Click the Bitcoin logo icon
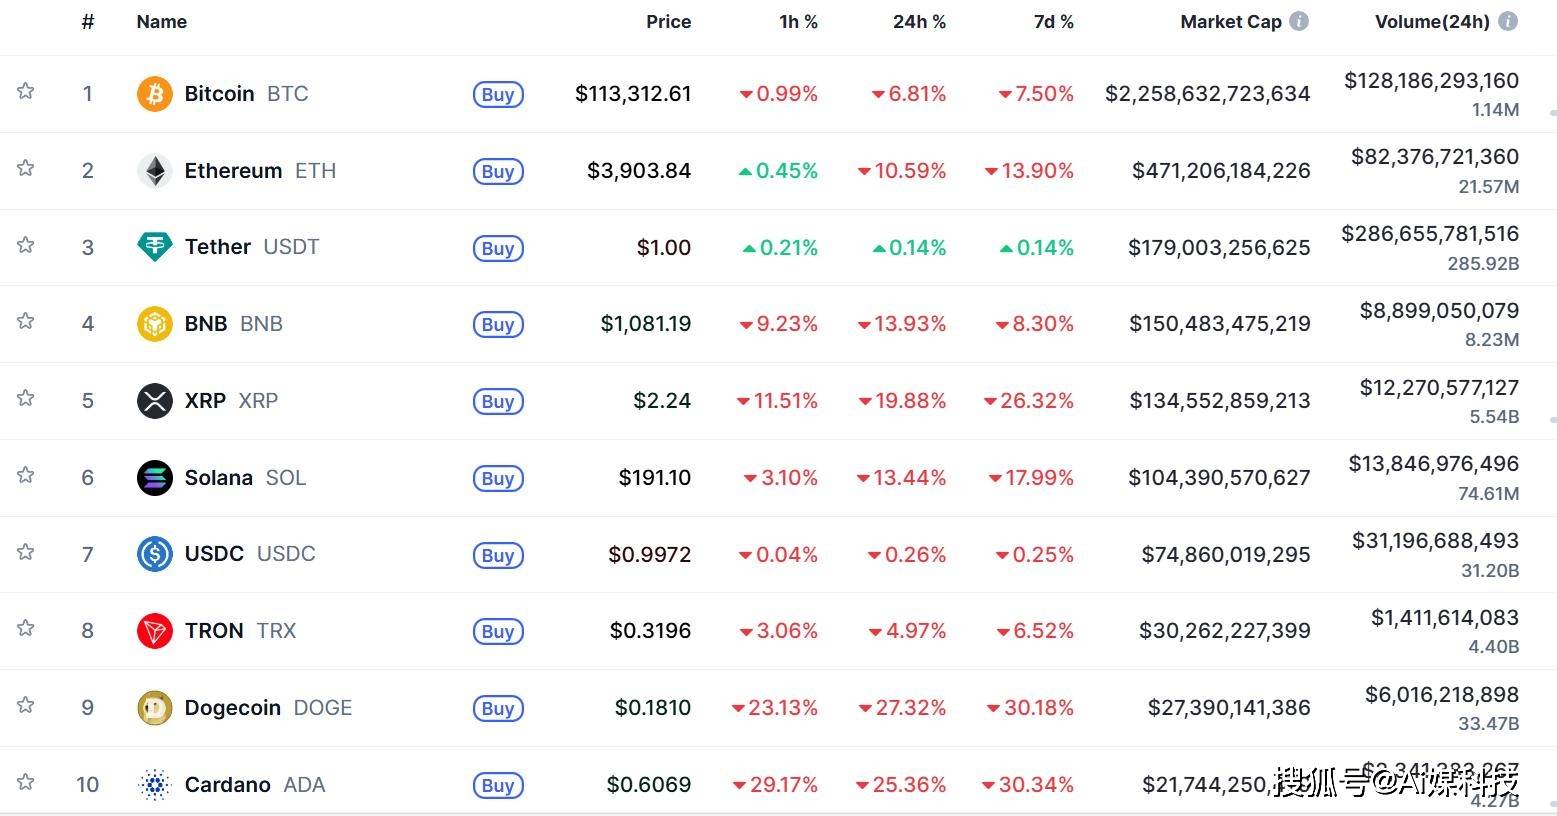The width and height of the screenshot is (1557, 816). [x=154, y=94]
